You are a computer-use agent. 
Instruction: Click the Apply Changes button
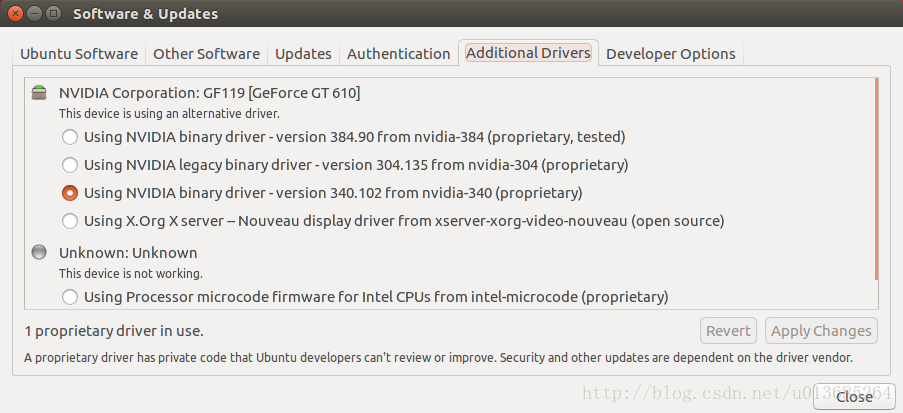[820, 331]
